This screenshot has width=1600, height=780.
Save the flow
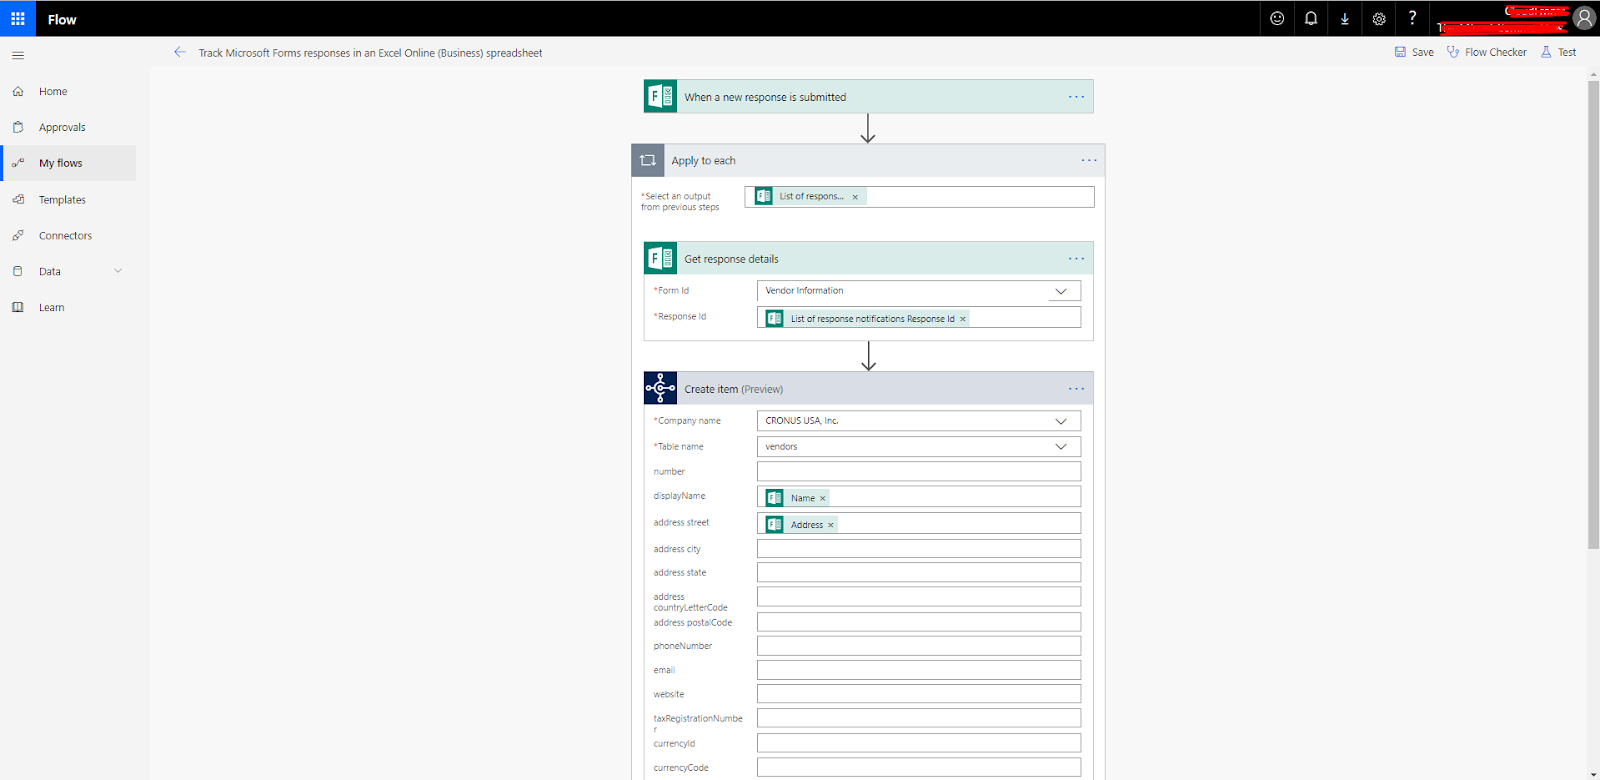1414,52
